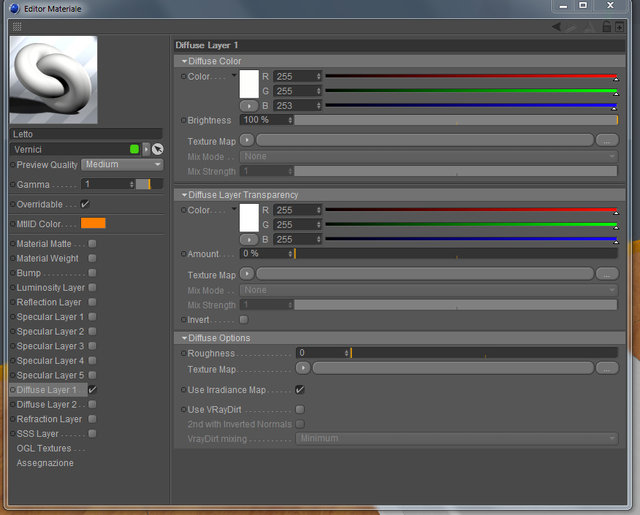
Task: Collapse the Diffuse Layer Transparency section
Action: point(185,195)
